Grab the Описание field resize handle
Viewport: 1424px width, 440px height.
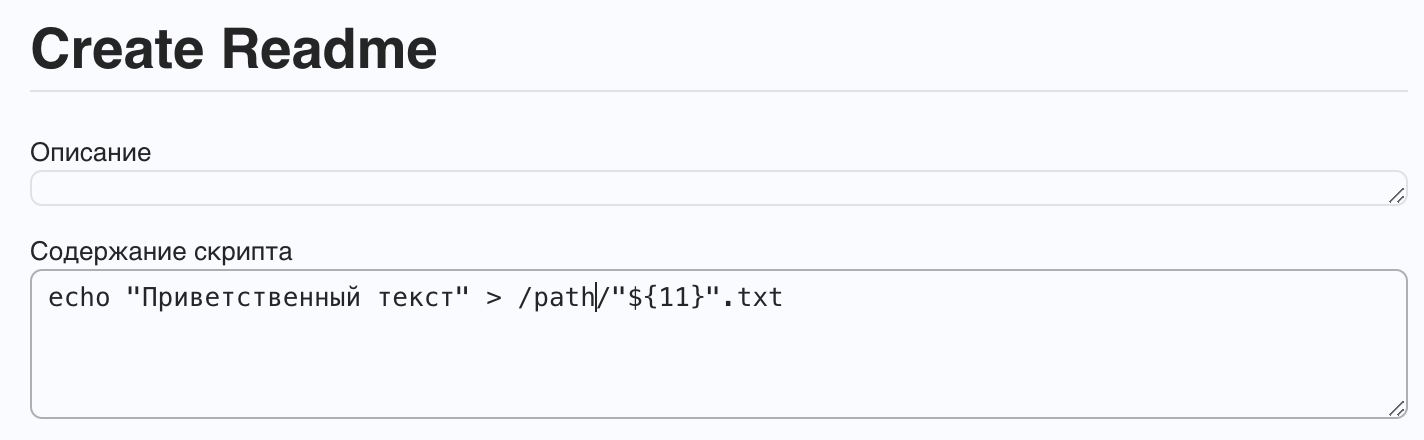(1396, 197)
